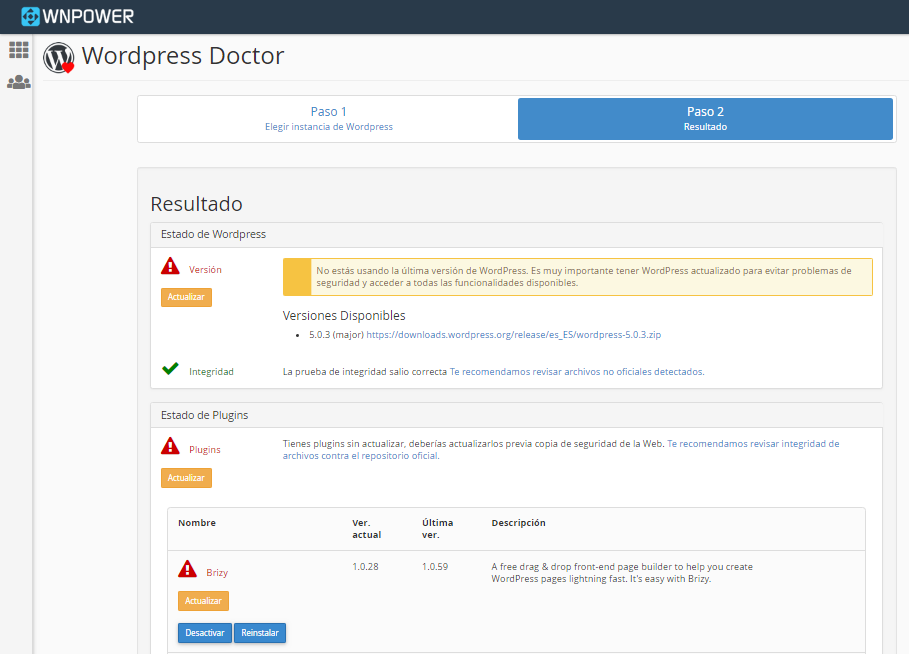Screen dimensions: 909x654
Task: Click Desactivar button for Brizy
Action: pos(205,633)
